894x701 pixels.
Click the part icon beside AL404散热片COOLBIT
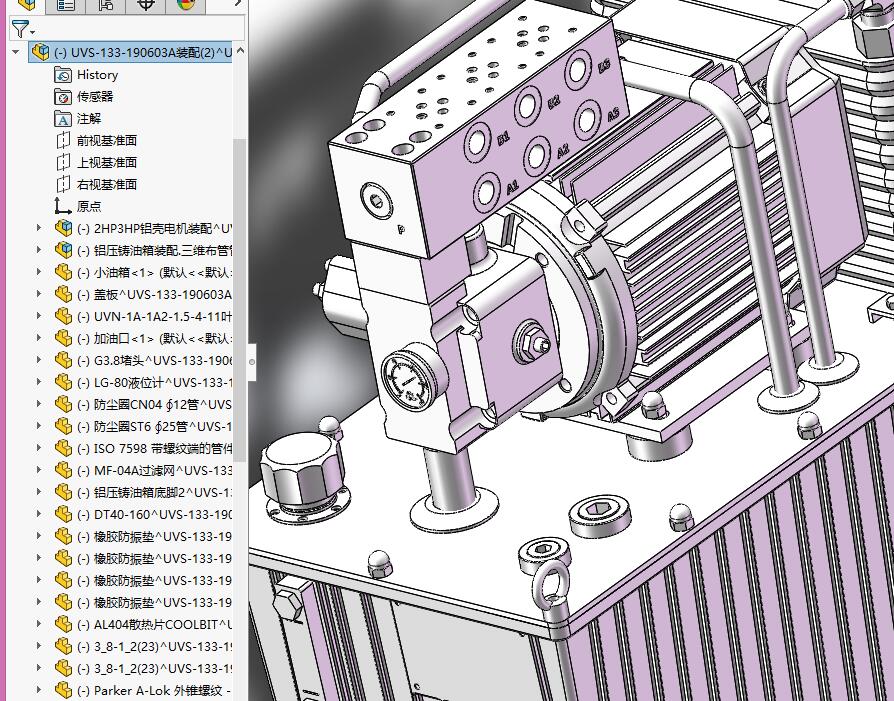click(x=63, y=624)
